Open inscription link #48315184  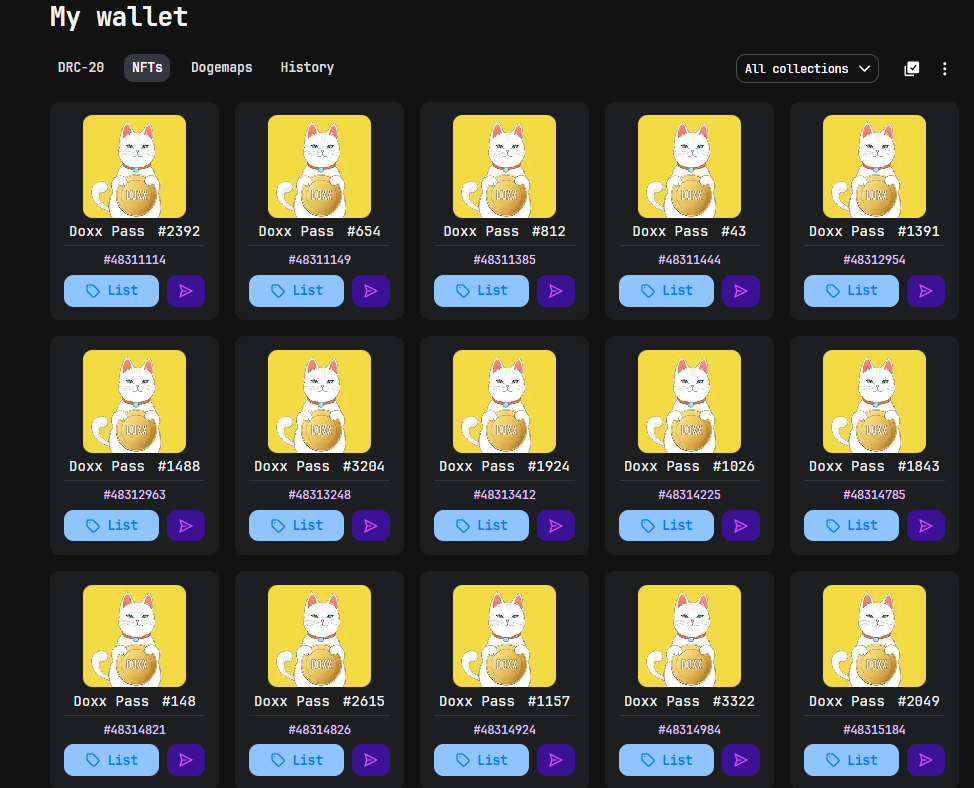pos(874,730)
